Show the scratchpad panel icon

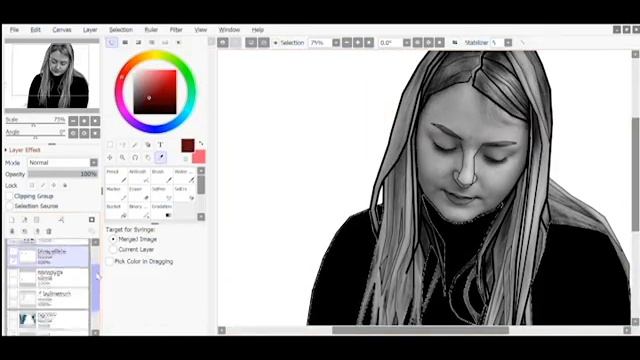[178, 42]
